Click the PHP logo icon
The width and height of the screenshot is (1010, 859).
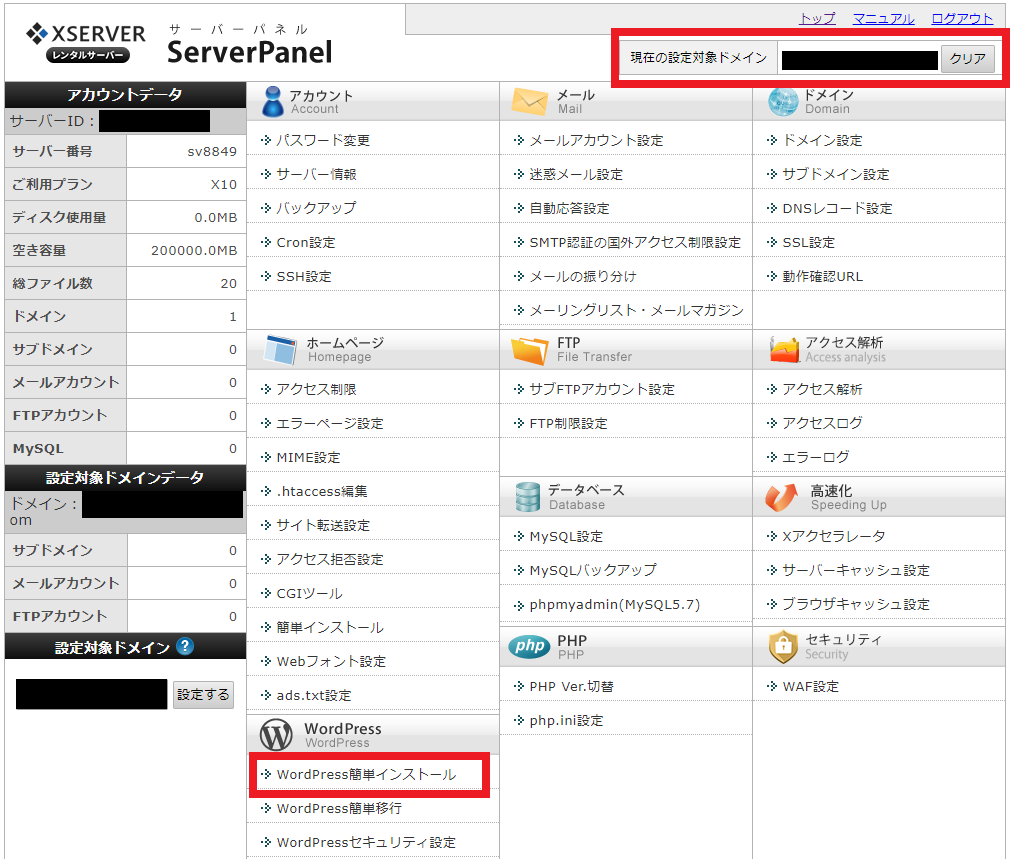point(529,647)
